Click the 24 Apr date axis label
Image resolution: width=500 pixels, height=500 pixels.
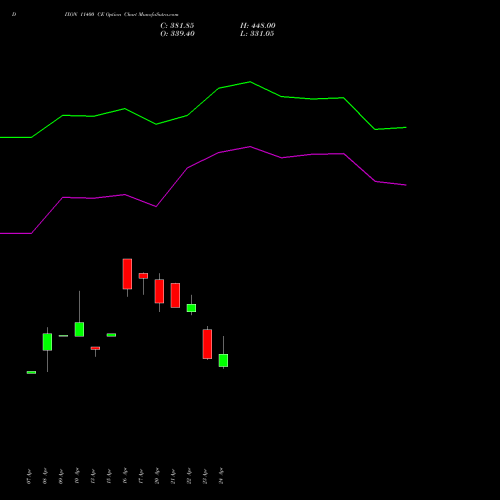coord(221,476)
